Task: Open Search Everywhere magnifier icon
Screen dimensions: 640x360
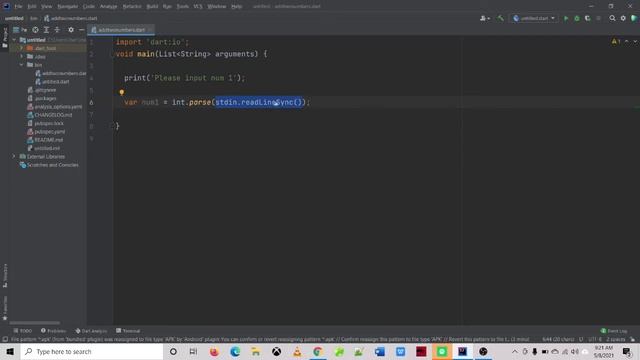Action: tap(612, 18)
